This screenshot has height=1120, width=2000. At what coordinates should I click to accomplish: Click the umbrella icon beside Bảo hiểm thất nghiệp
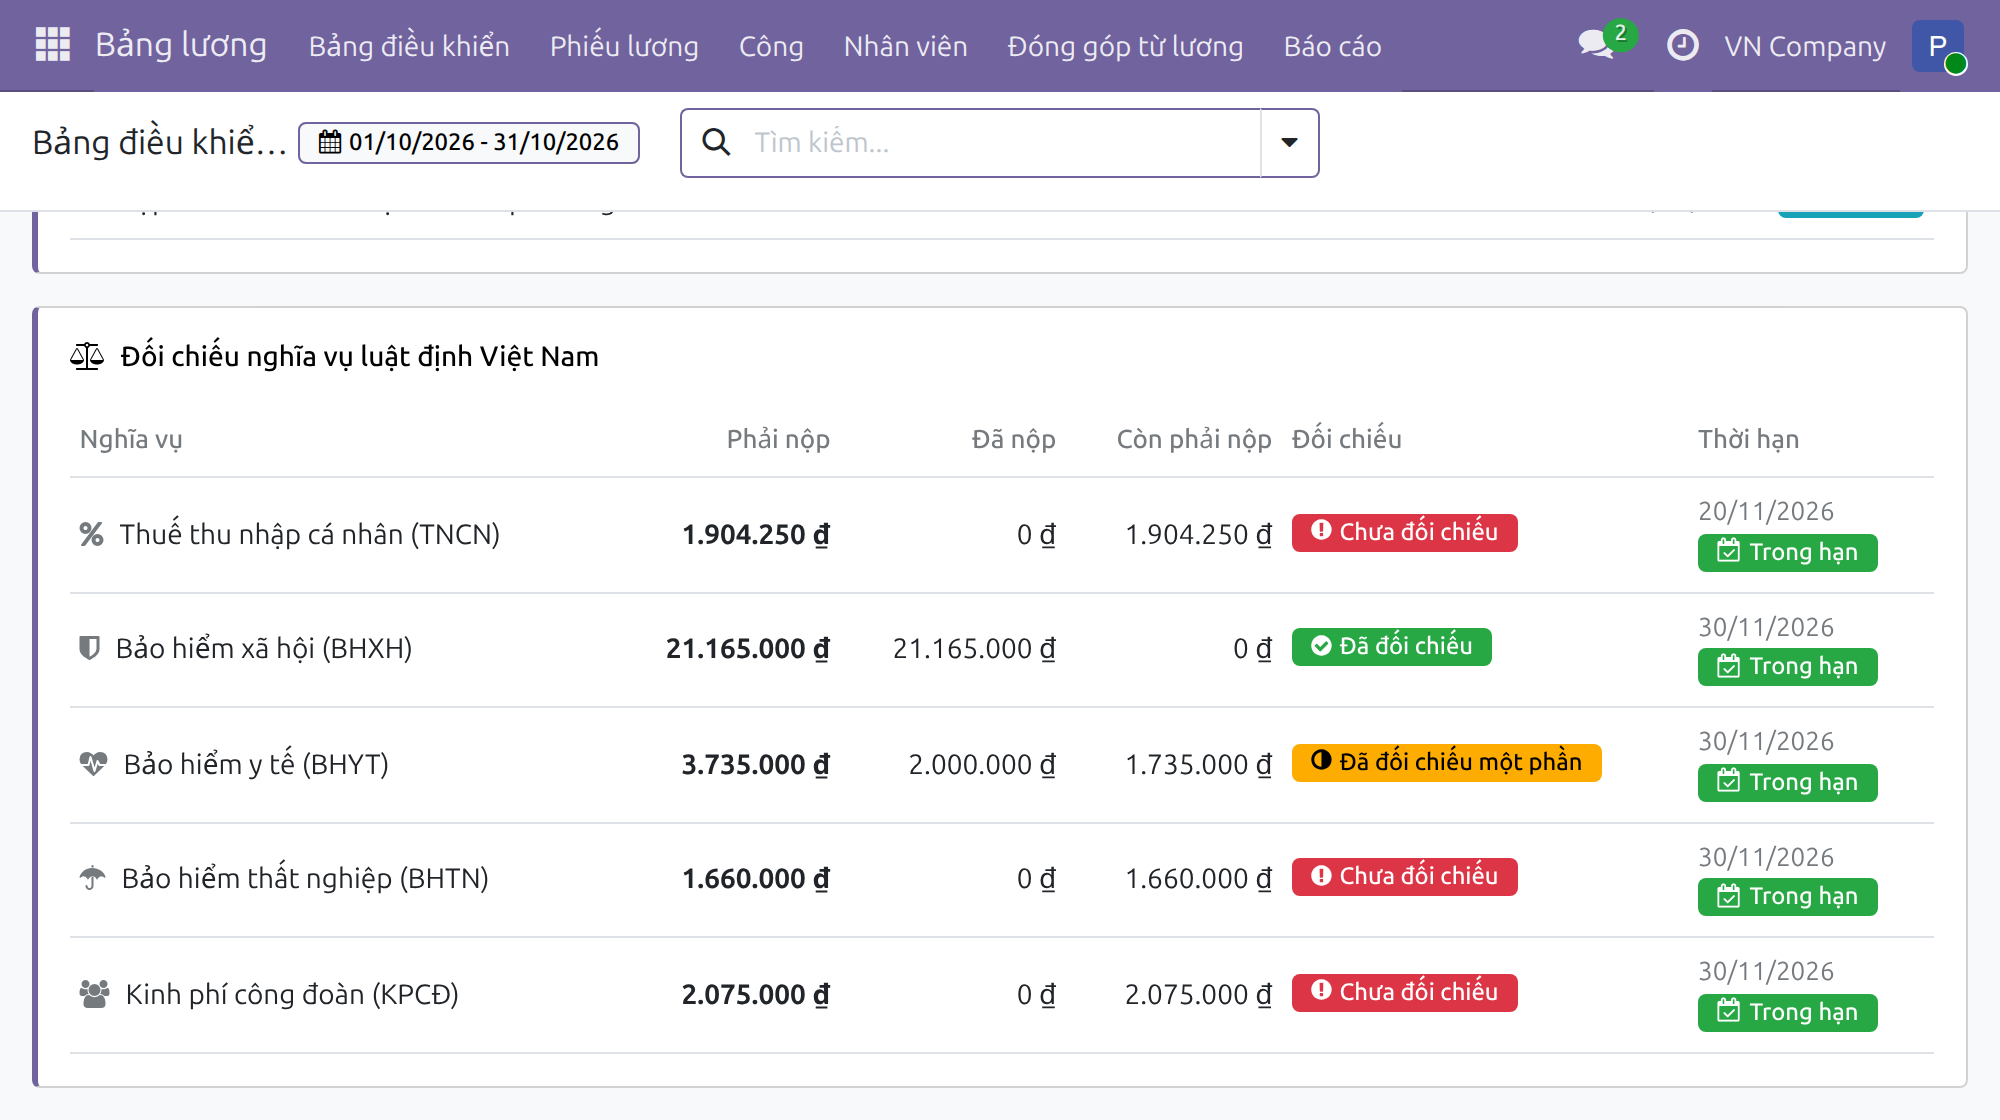92,878
